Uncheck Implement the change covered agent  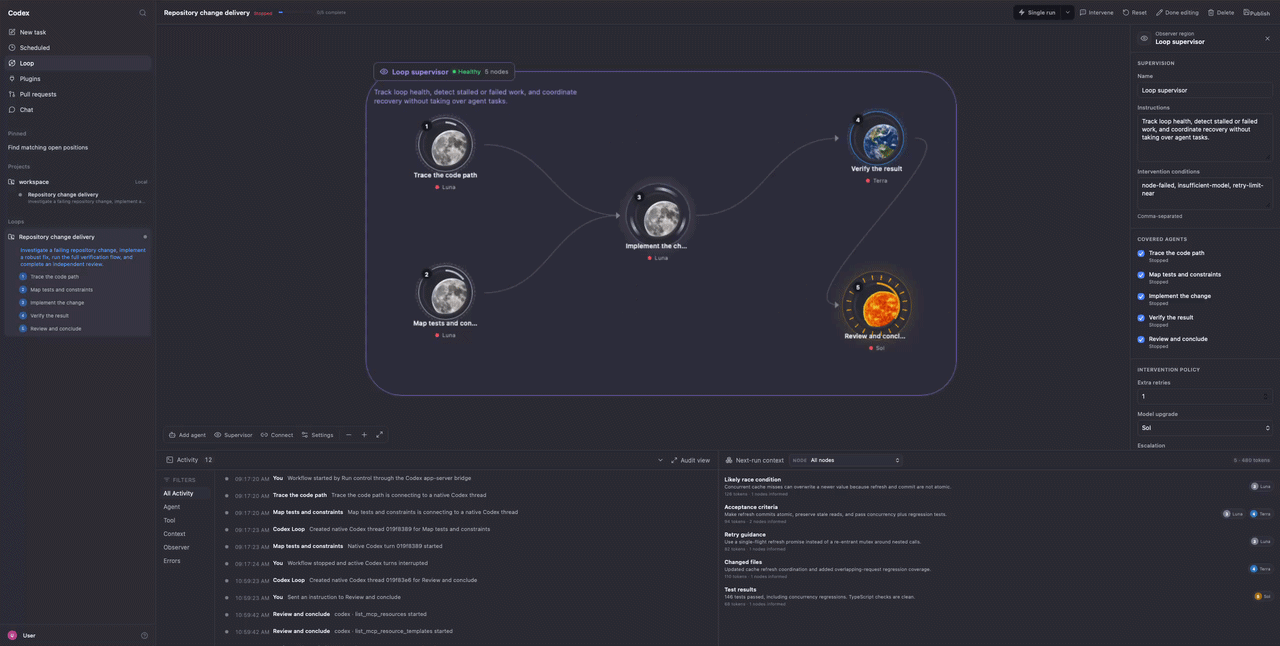coord(1141,296)
